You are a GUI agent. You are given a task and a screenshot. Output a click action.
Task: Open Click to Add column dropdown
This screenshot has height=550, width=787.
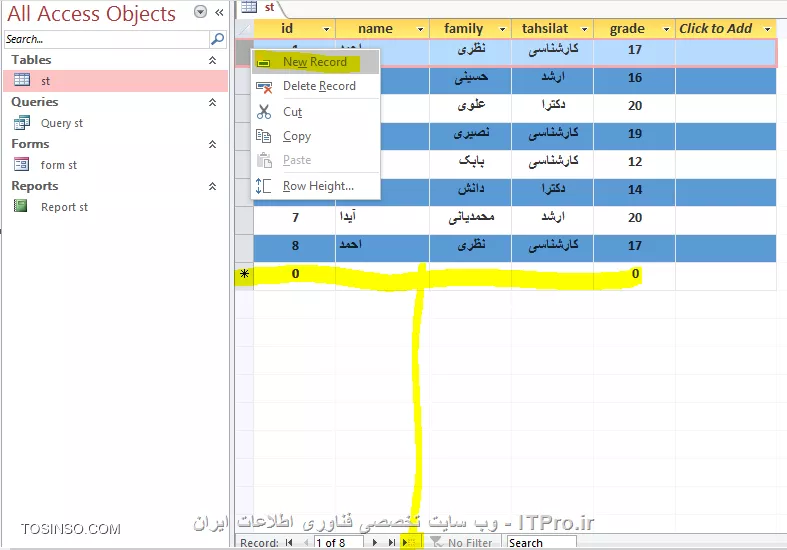click(767, 30)
